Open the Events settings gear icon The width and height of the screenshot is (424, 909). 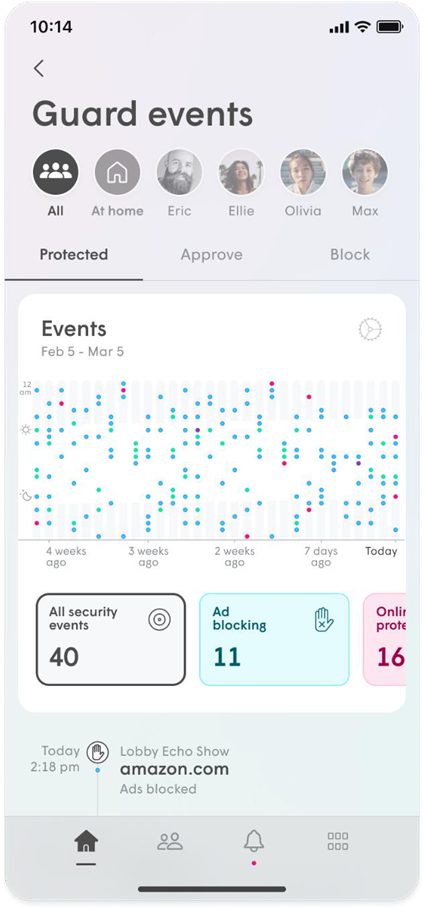(x=370, y=329)
